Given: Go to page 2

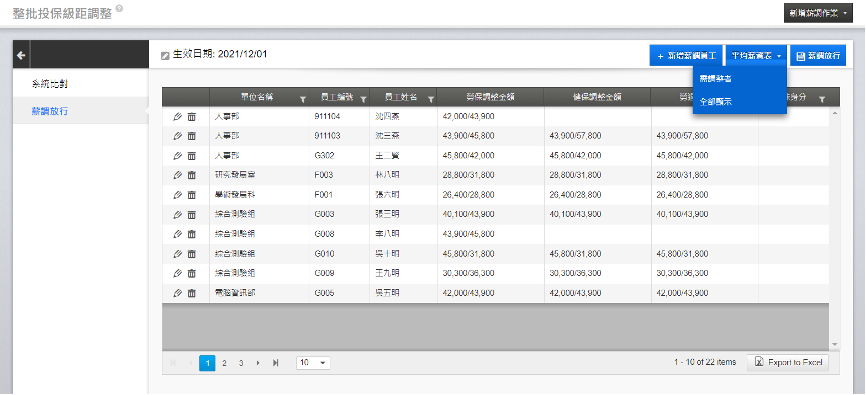Looking at the screenshot, I should click(224, 363).
